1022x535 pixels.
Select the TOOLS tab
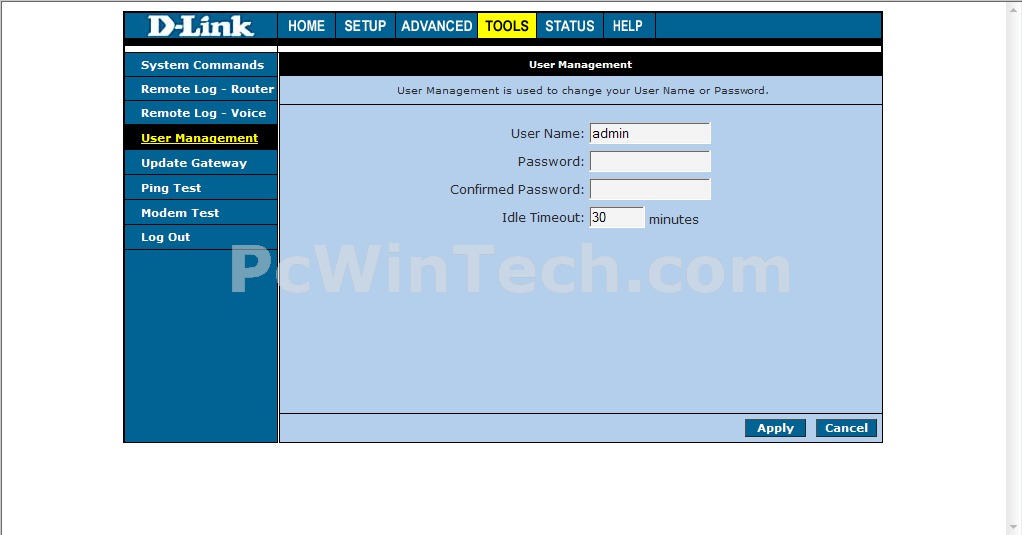tap(507, 26)
